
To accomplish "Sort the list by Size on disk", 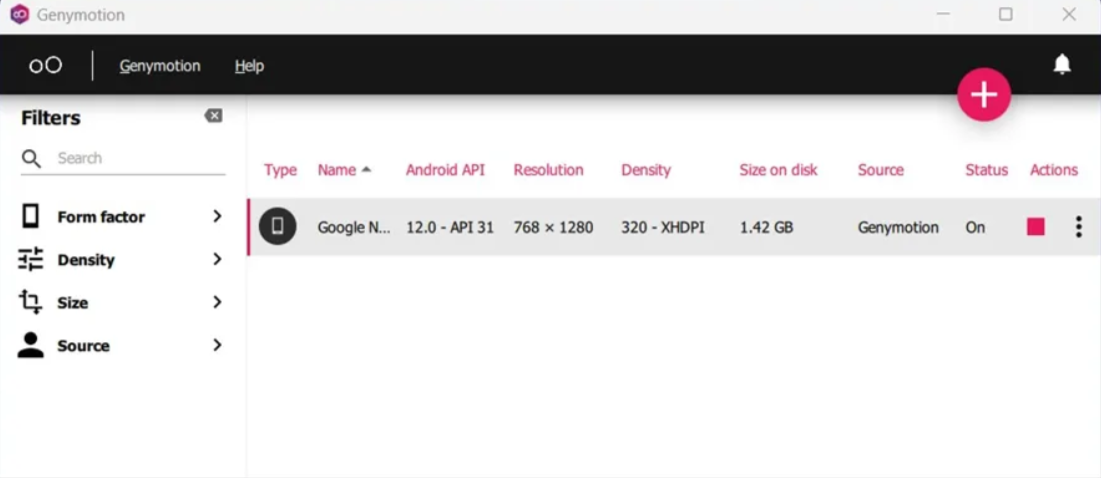I will [778, 170].
